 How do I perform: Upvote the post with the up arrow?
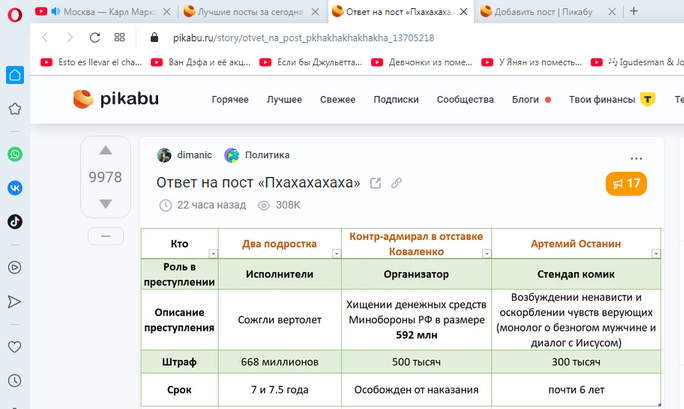(105, 152)
